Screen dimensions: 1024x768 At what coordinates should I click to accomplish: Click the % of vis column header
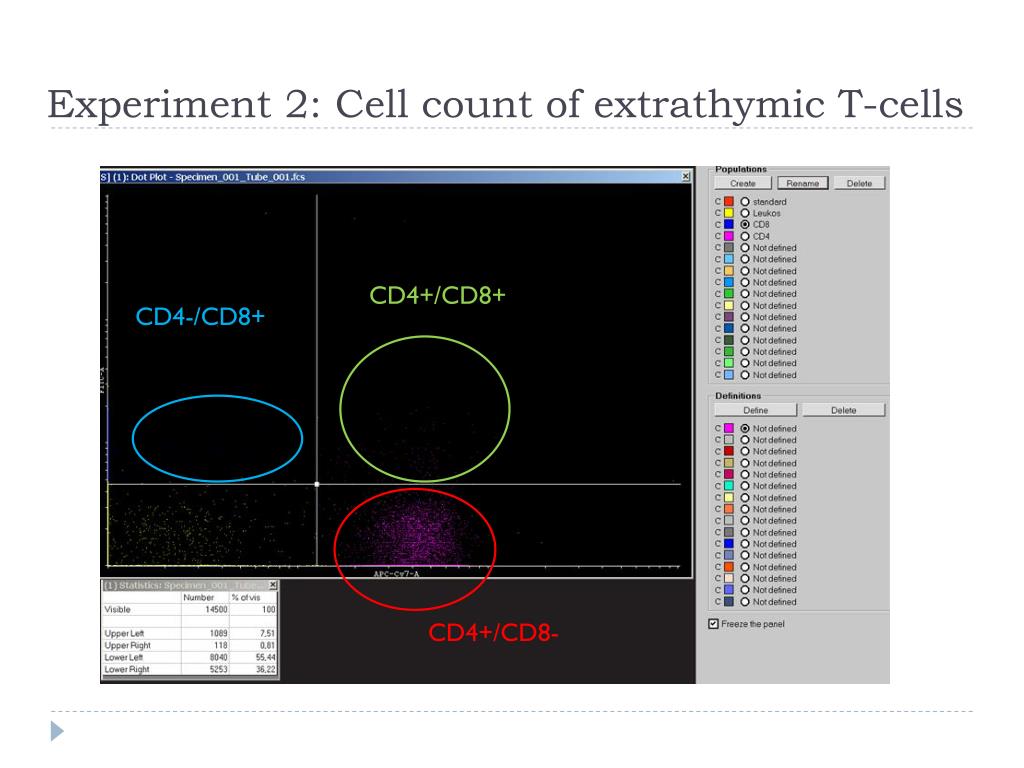(246, 598)
